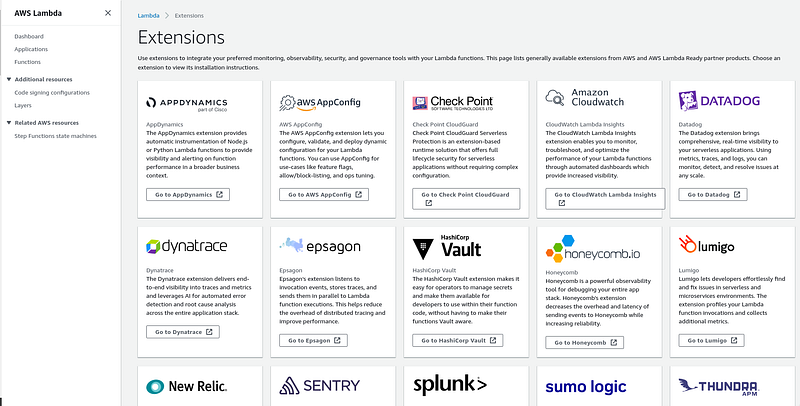Click the 'Check Point CloudGuard' card title
Screen dimensions: 800x406
pyautogui.click(x=445, y=124)
